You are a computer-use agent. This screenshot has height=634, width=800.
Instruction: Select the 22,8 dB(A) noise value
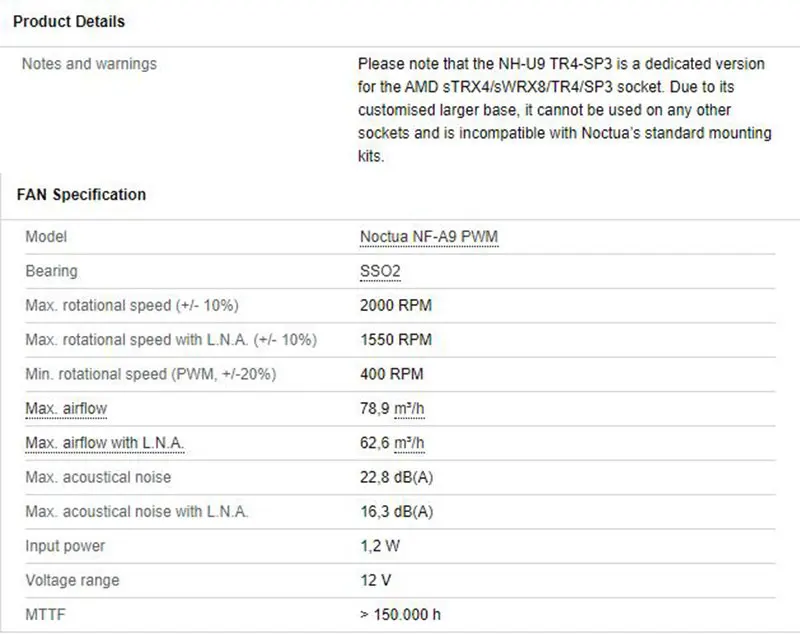click(396, 477)
